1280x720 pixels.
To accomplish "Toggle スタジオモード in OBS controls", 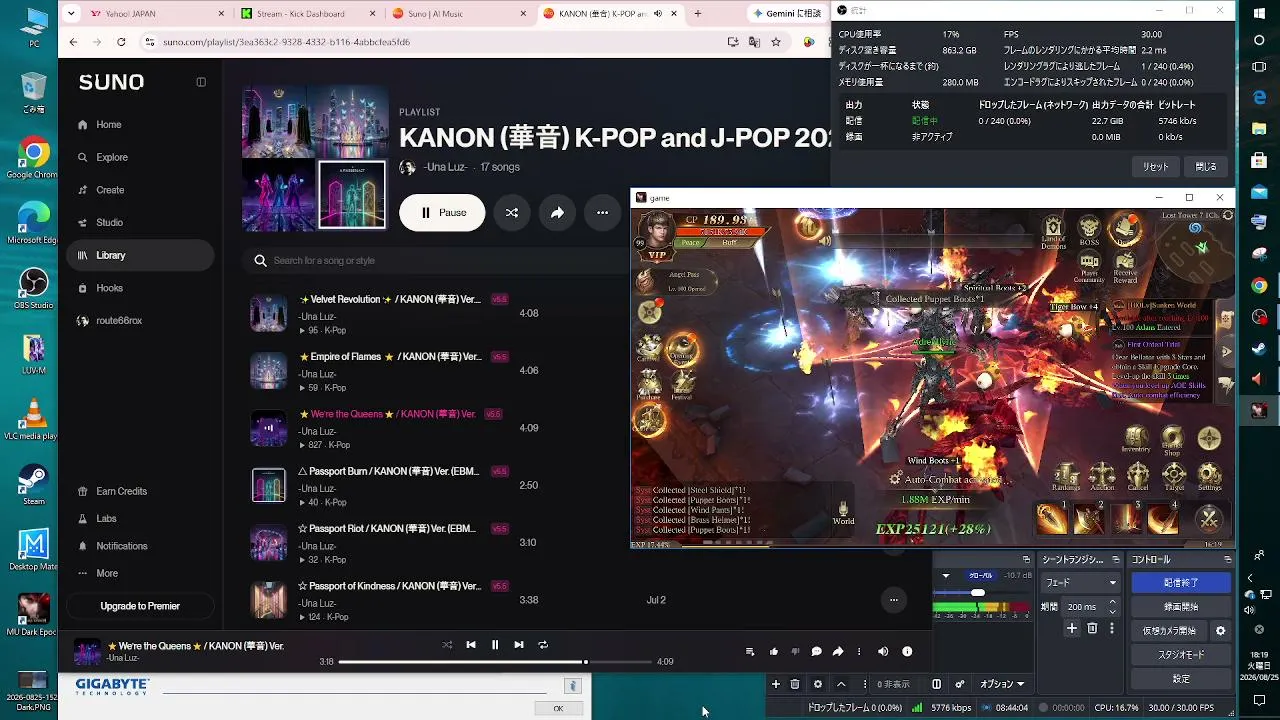I will [1181, 655].
